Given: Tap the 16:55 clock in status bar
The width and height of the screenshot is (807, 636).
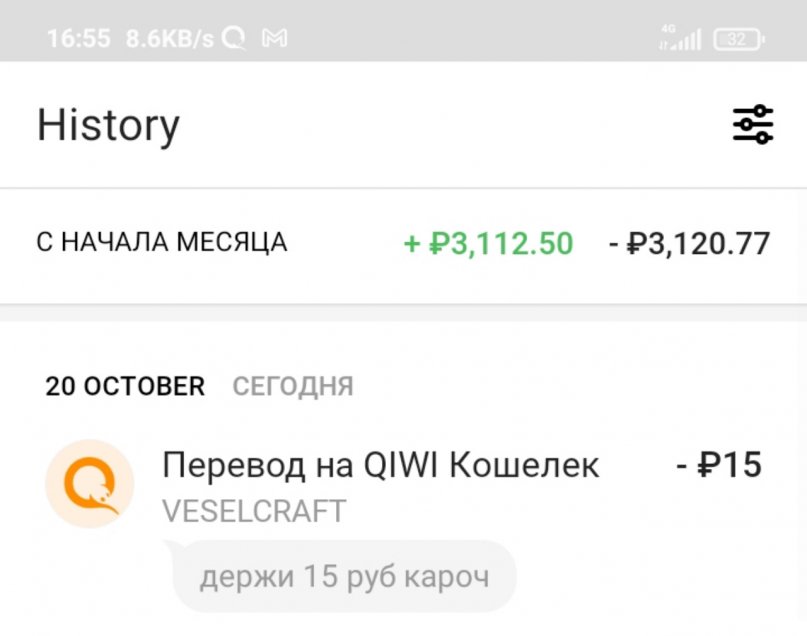Looking at the screenshot, I should [78, 39].
